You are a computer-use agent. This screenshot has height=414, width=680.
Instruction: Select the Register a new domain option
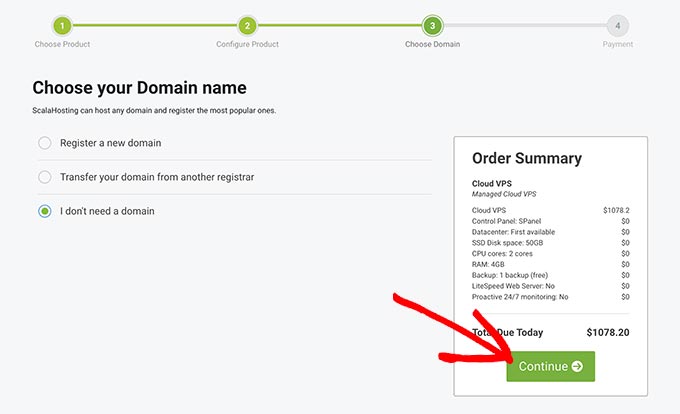pos(45,143)
